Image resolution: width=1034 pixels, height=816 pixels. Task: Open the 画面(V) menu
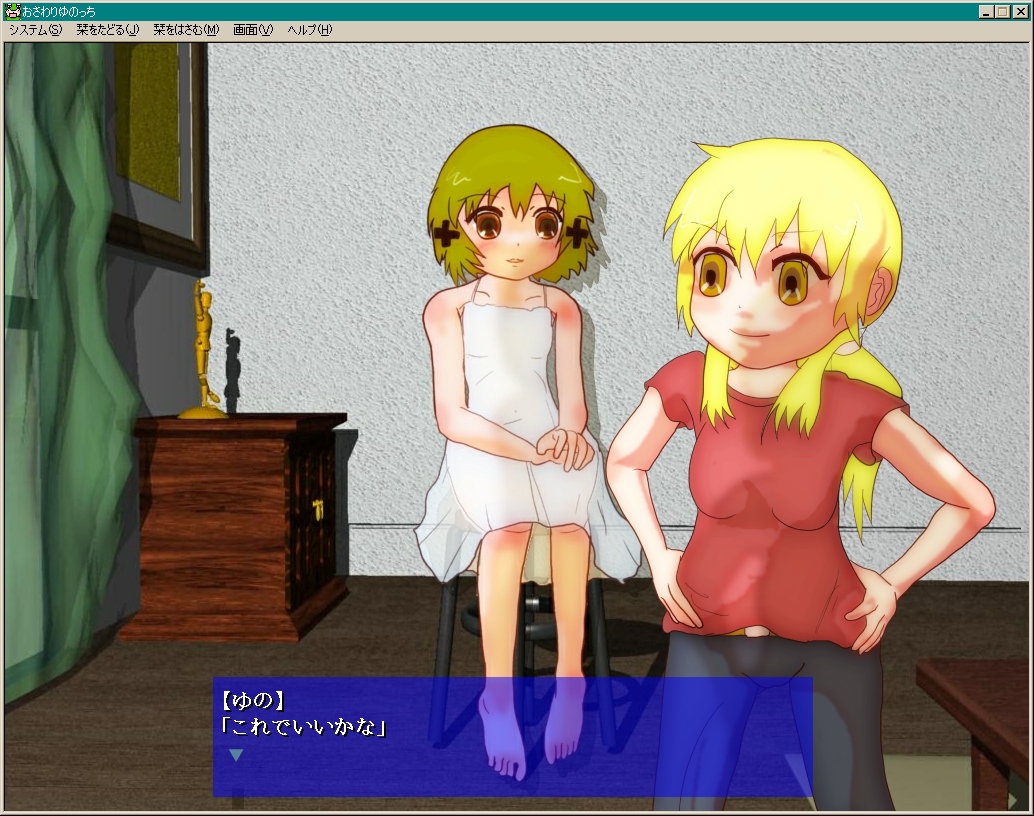(253, 30)
